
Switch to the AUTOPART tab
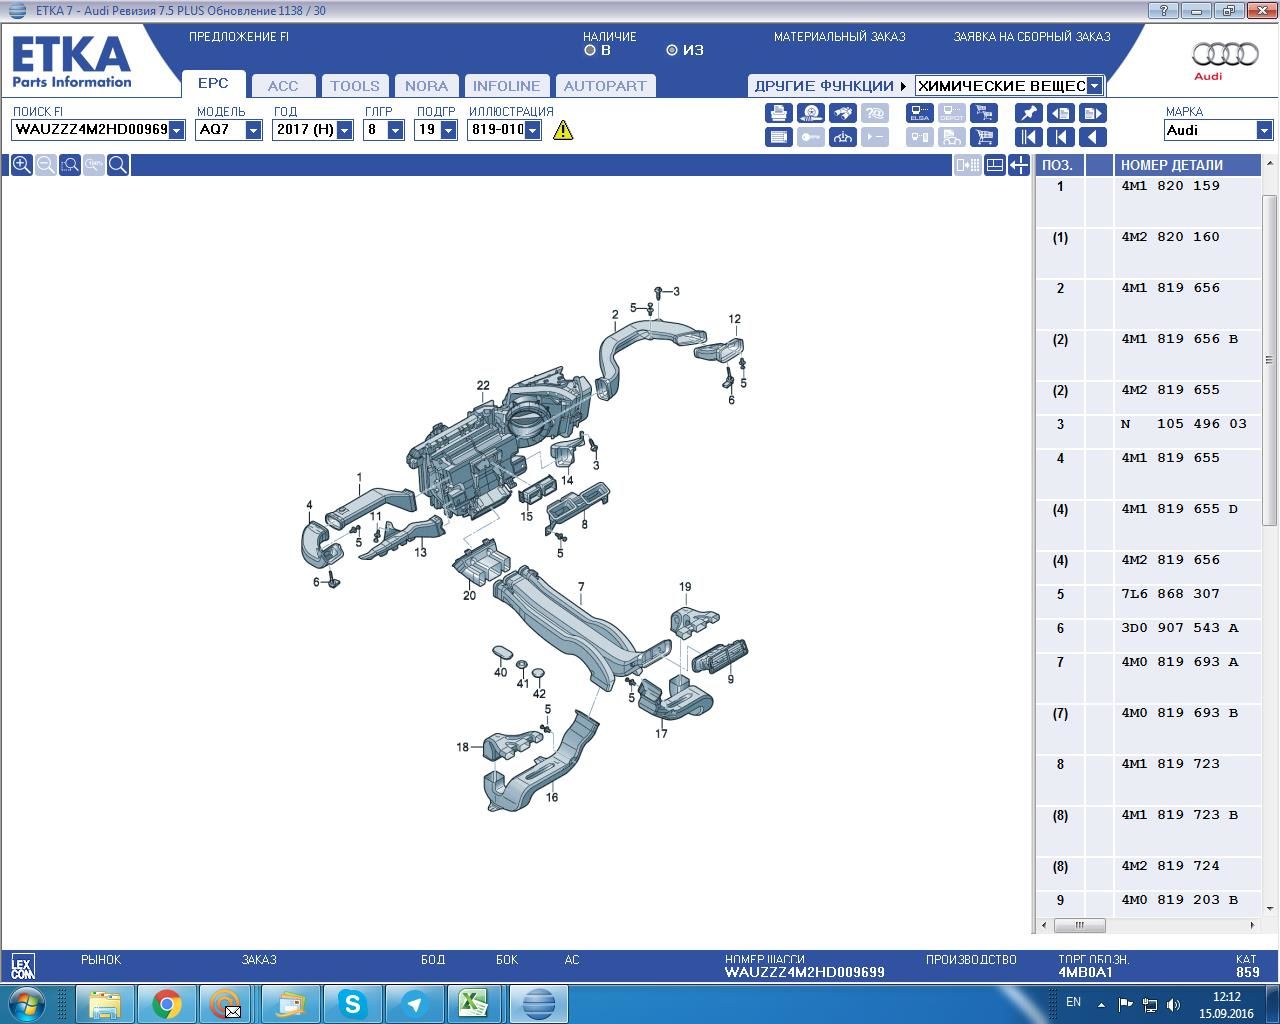605,86
